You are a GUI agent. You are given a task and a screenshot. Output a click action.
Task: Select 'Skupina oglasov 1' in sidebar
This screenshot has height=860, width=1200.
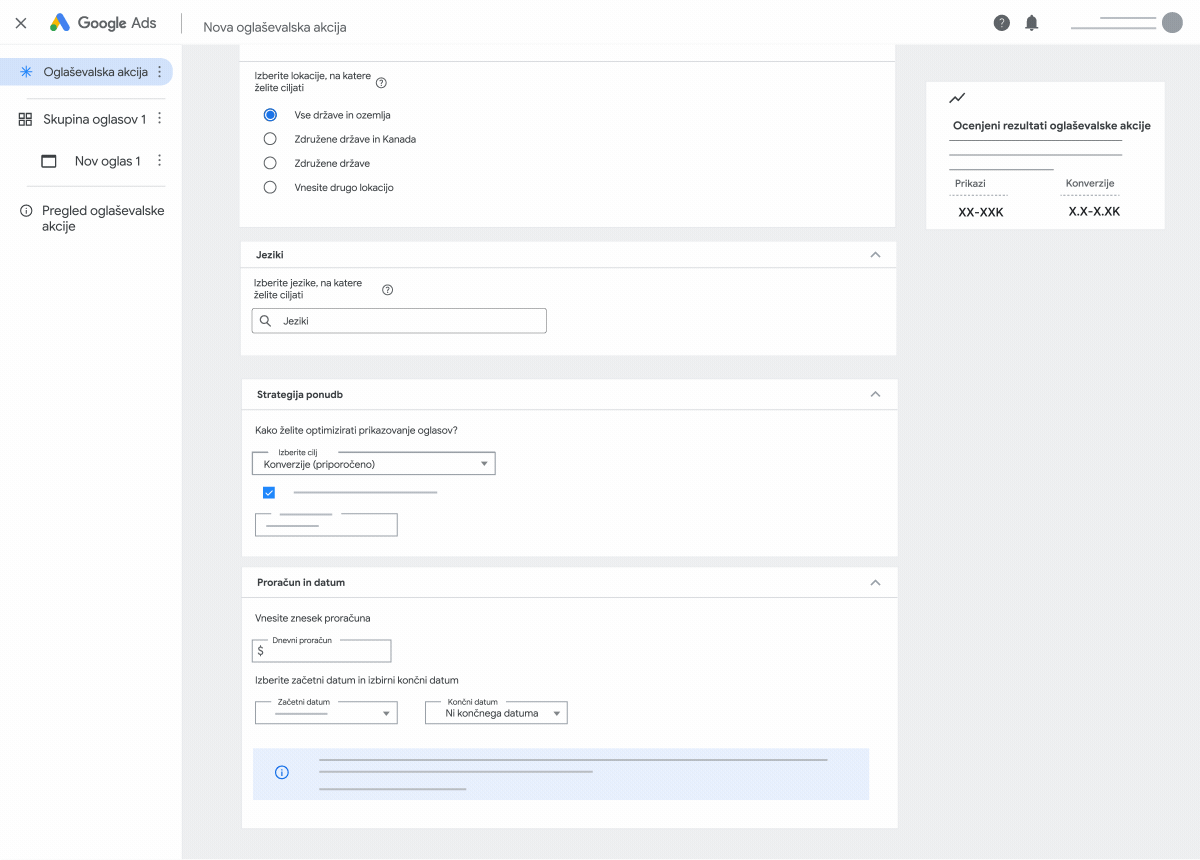[x=94, y=119]
